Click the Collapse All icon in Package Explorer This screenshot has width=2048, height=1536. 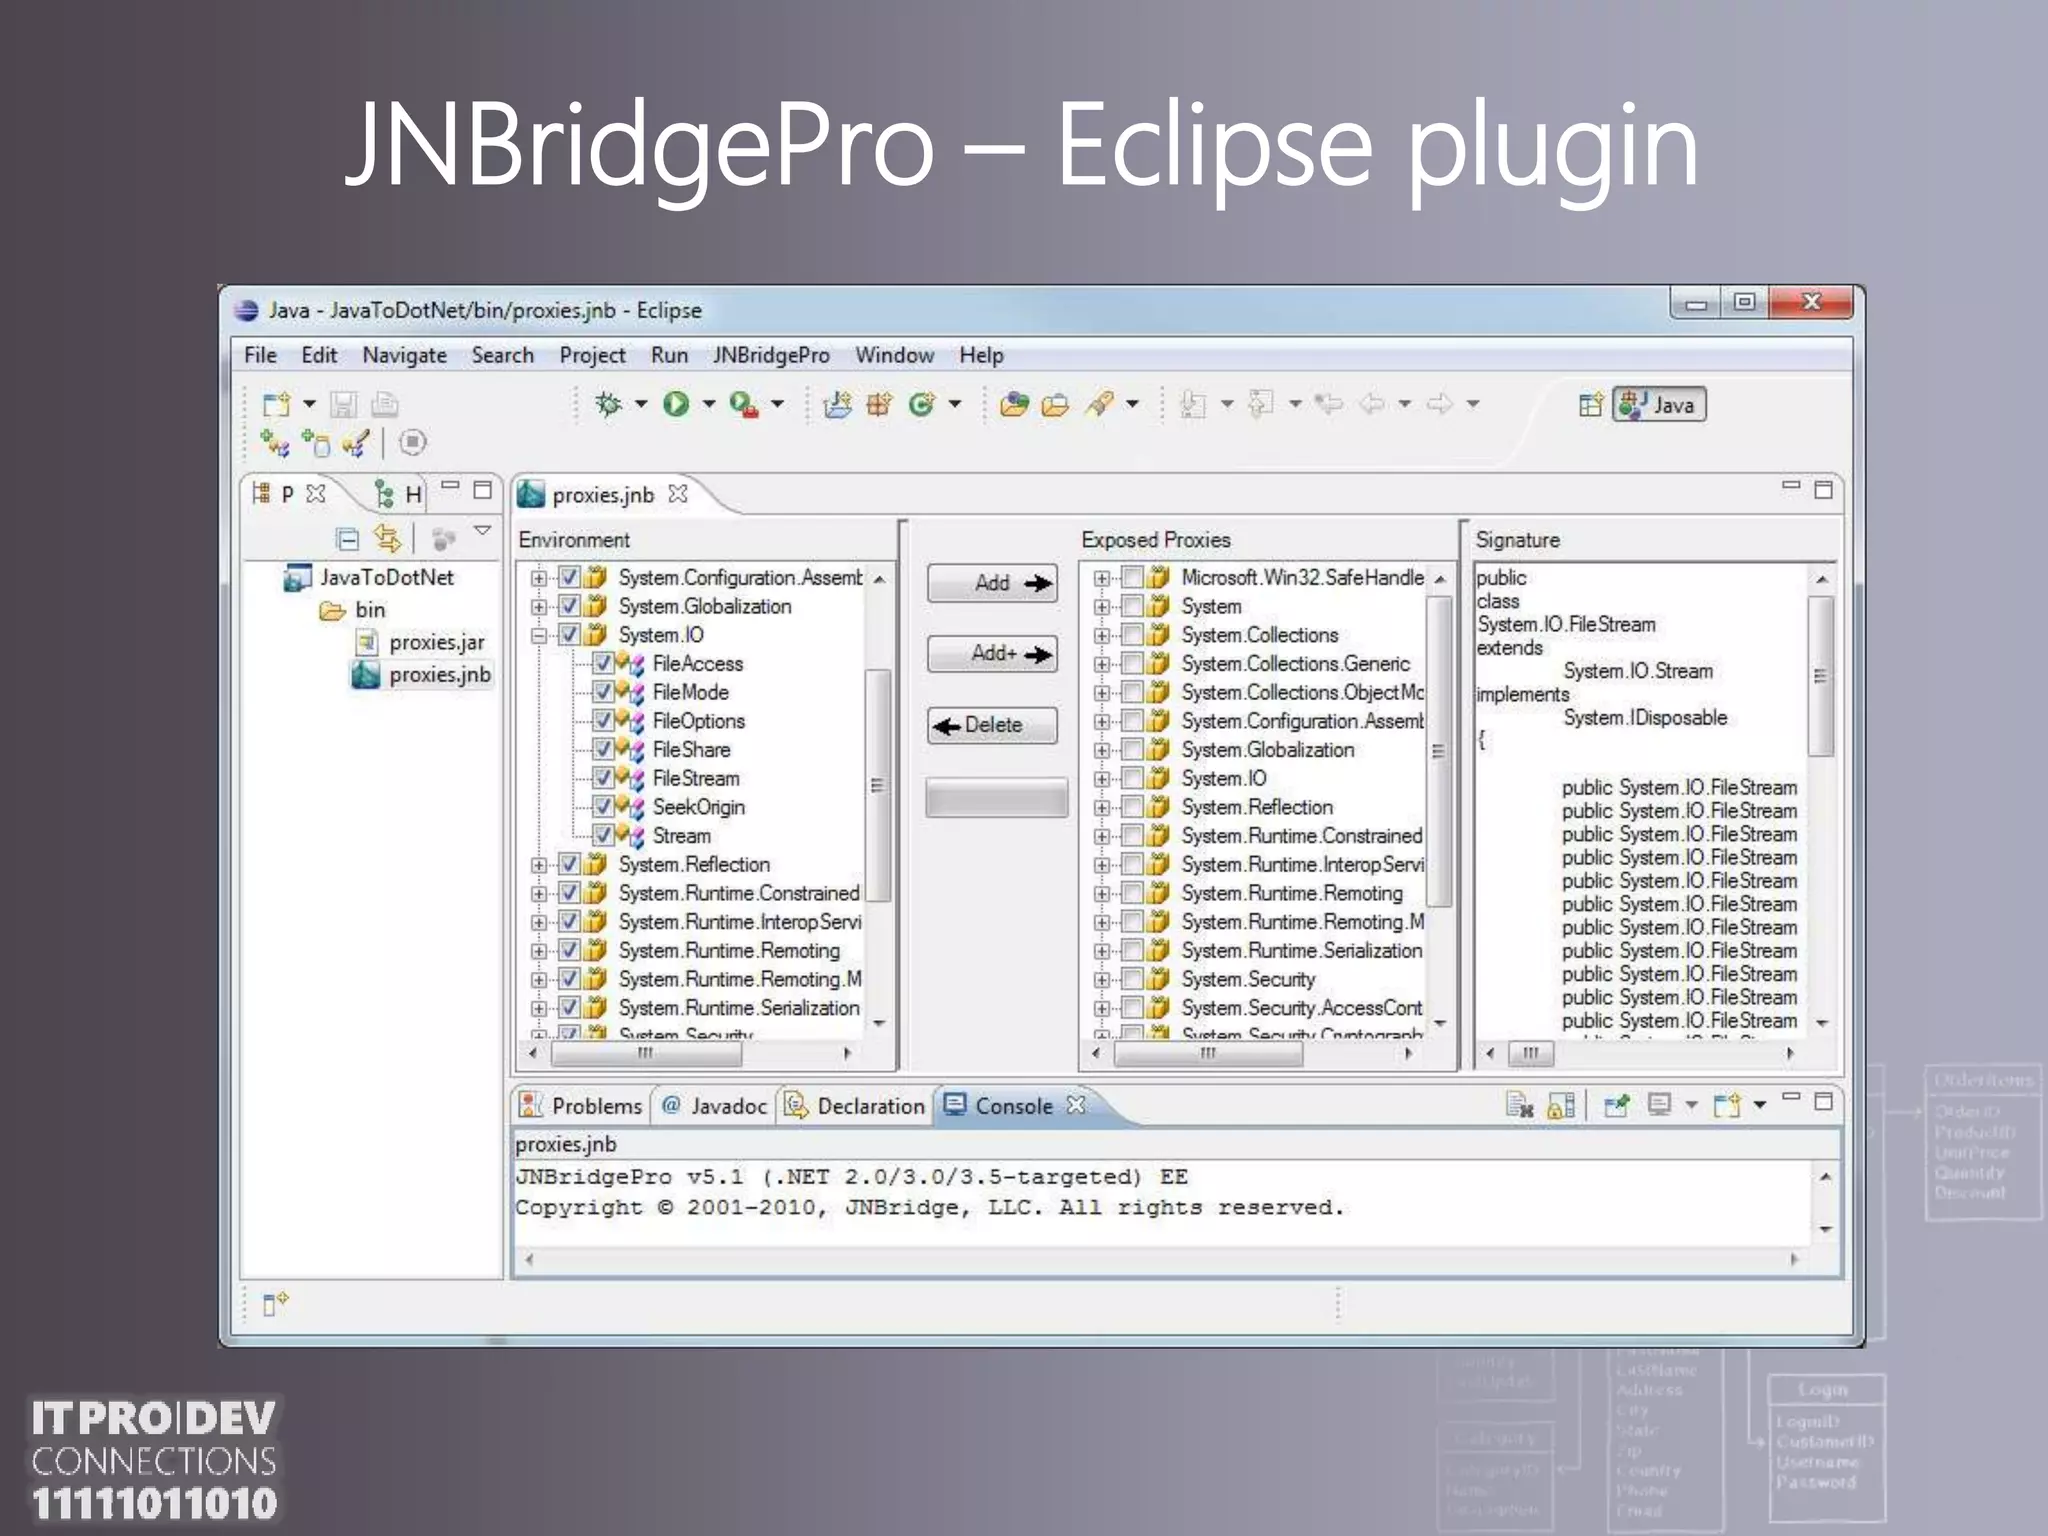(x=347, y=540)
